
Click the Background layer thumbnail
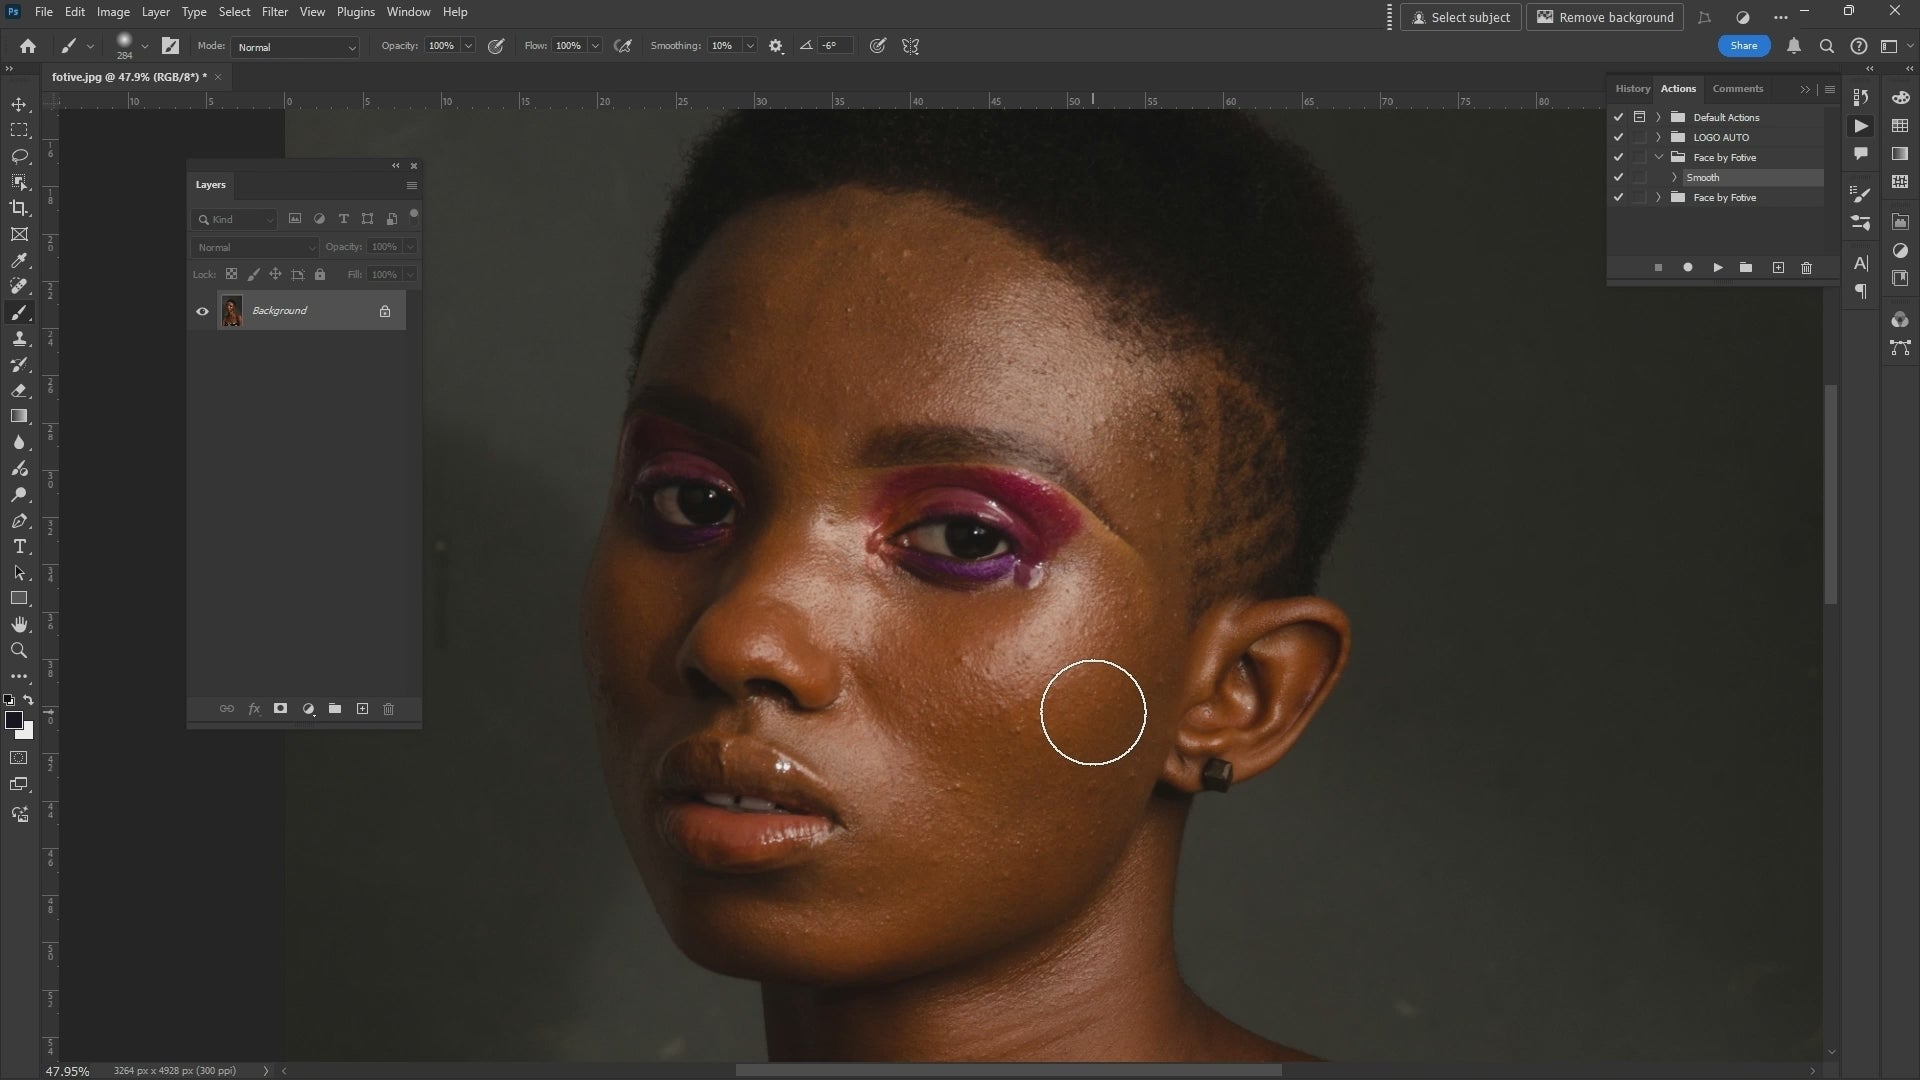(x=232, y=311)
